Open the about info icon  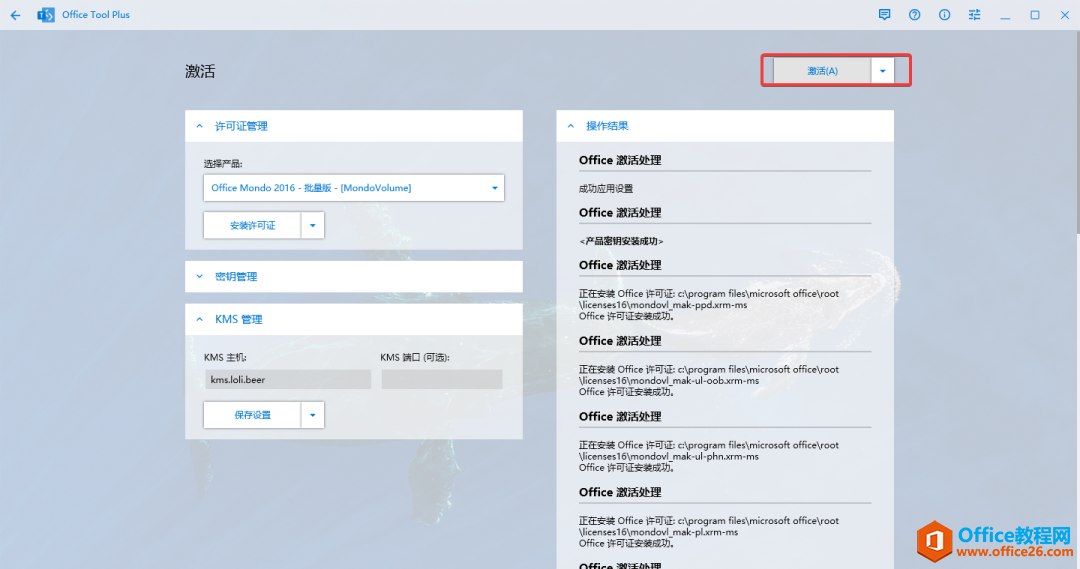[x=944, y=14]
